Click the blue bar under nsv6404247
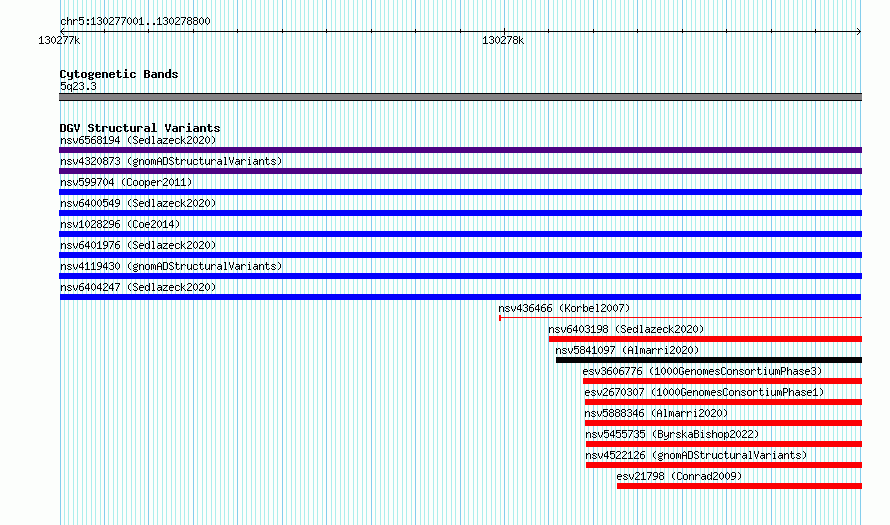Viewport: 890px width, 525px height. [460, 297]
